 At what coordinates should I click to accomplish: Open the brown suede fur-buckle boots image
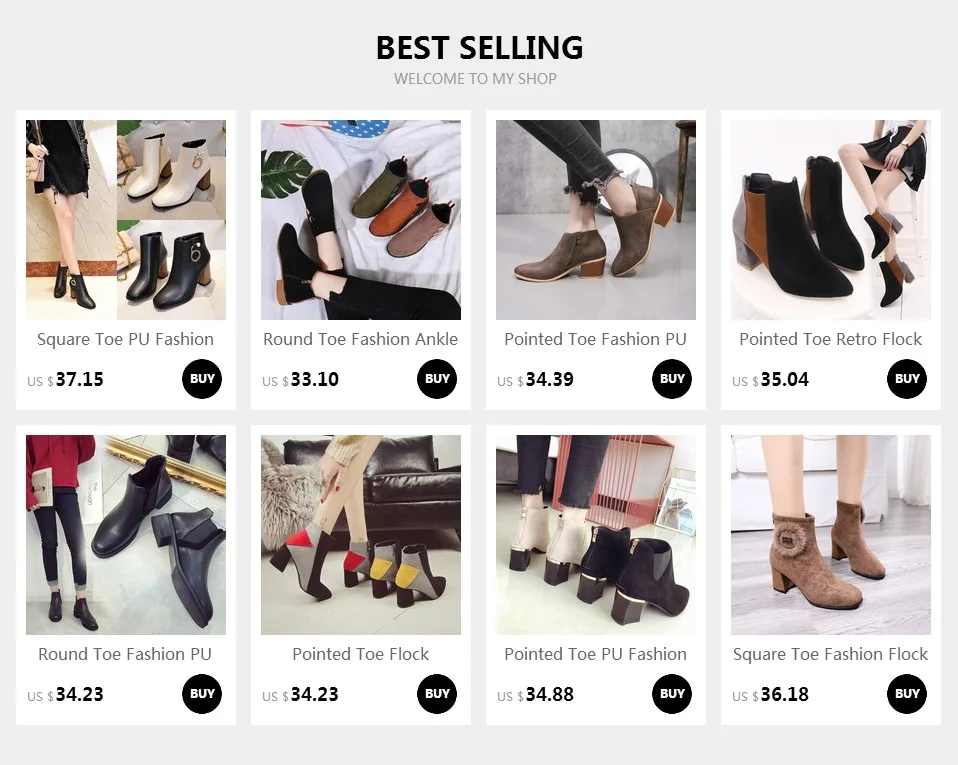(x=831, y=535)
